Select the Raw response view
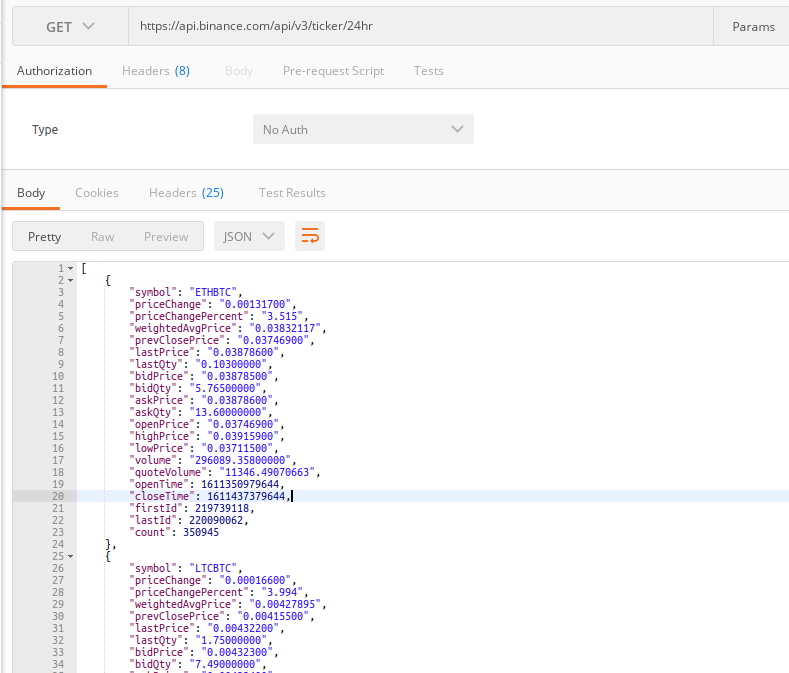The height and width of the screenshot is (673, 789). (x=102, y=237)
